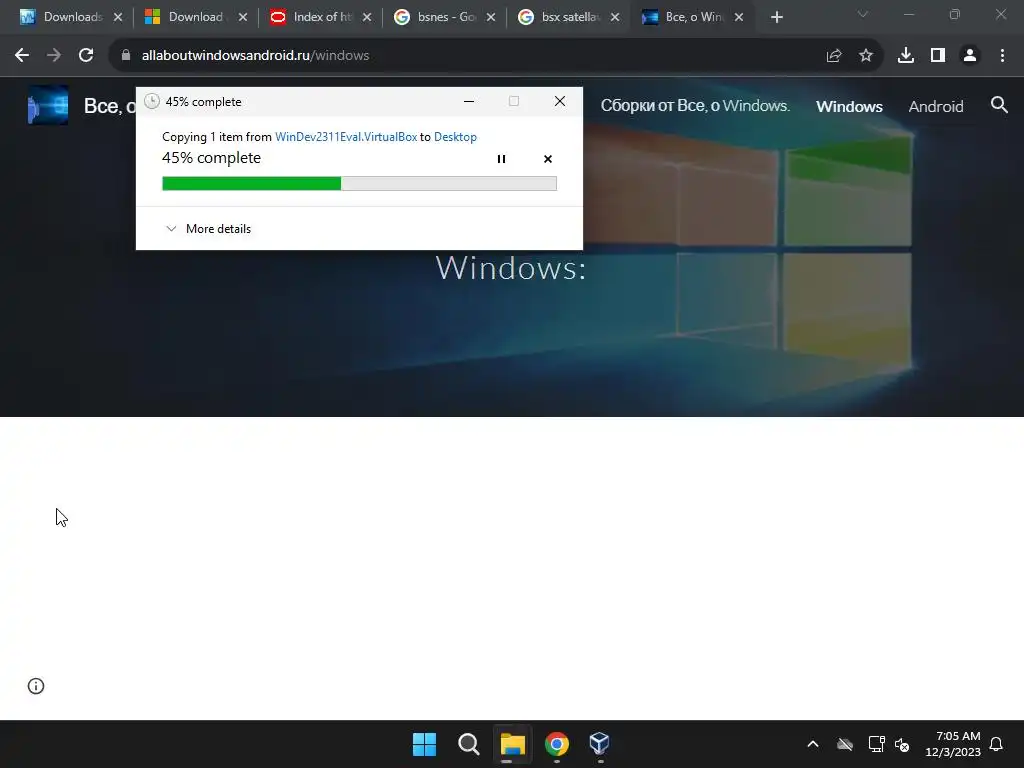The height and width of the screenshot is (768, 1024).
Task: Open the Desktop destination link
Action: (455, 136)
